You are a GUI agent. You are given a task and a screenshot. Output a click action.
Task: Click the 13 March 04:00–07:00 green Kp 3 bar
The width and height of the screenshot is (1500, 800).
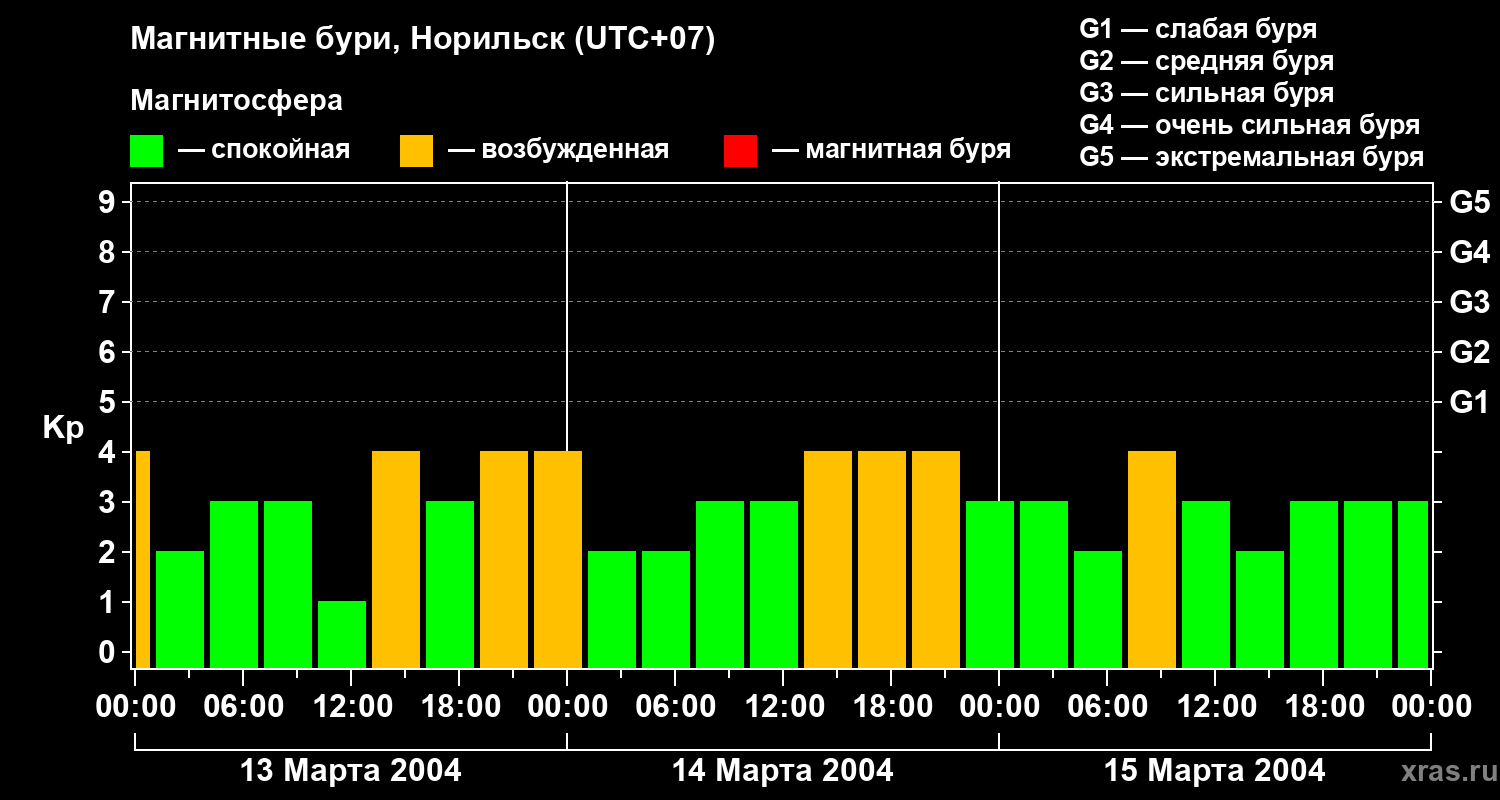click(234, 585)
